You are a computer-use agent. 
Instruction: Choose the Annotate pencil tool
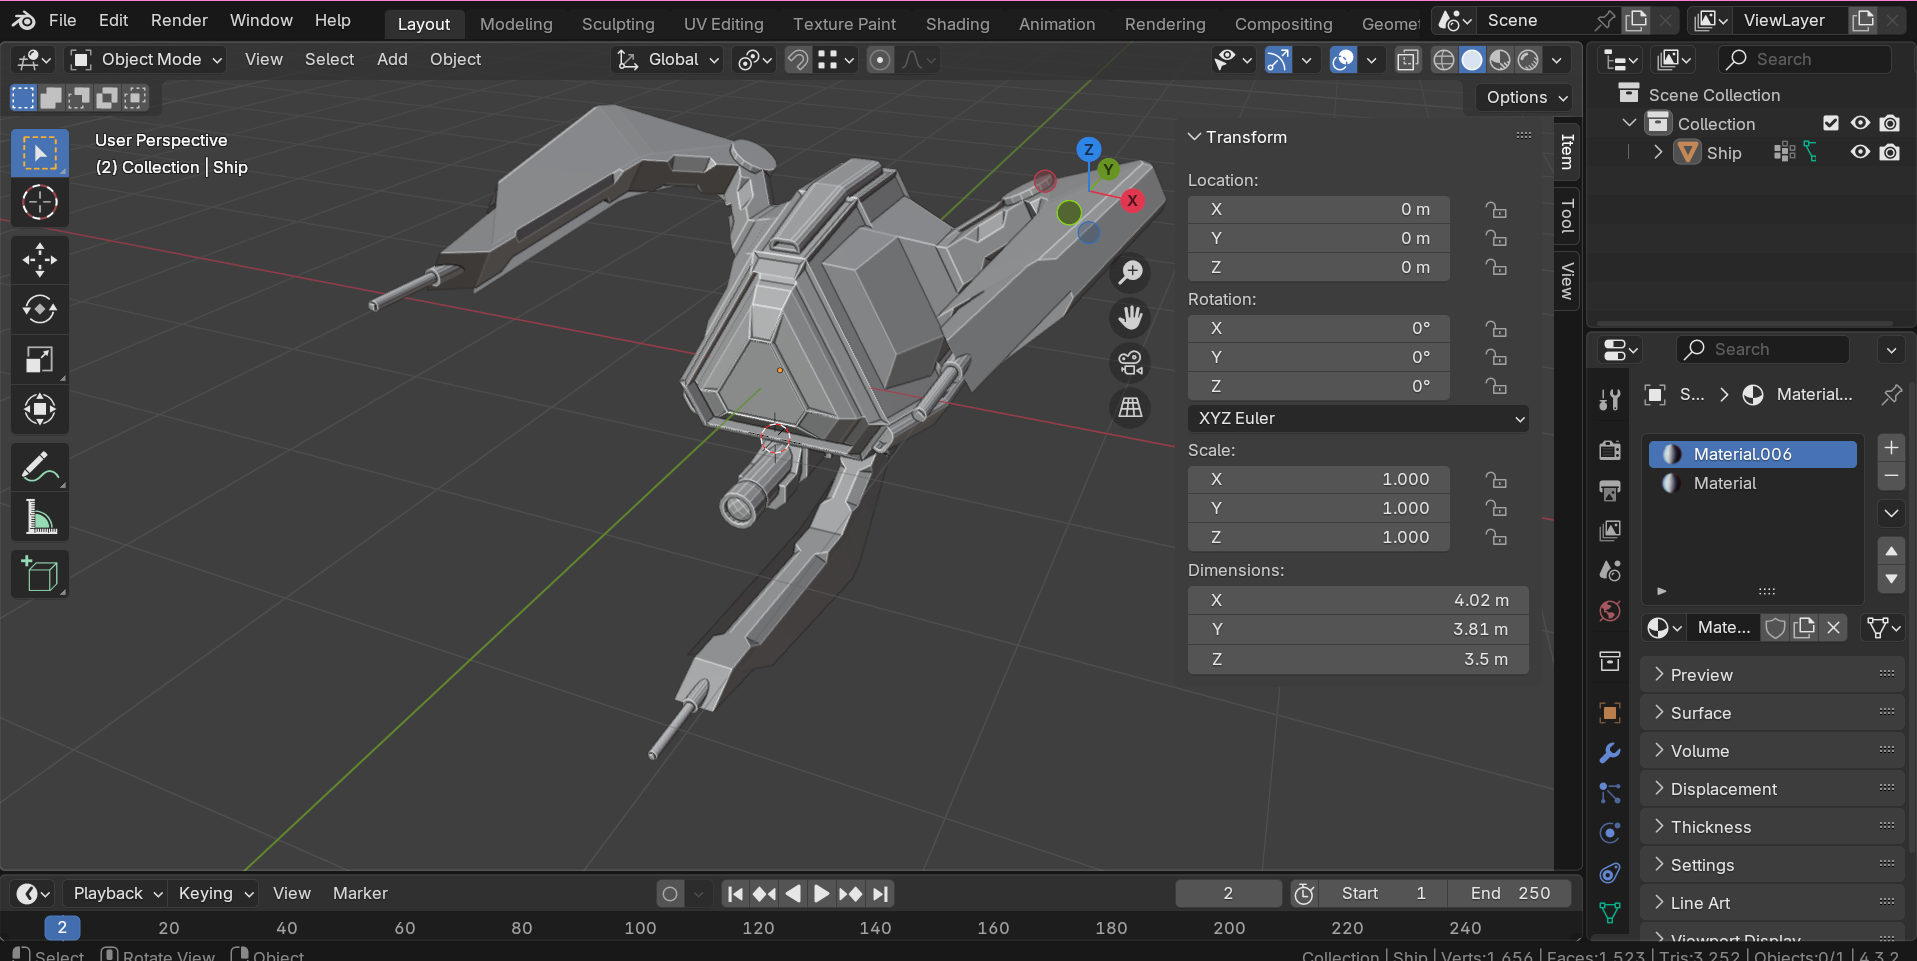(40, 467)
